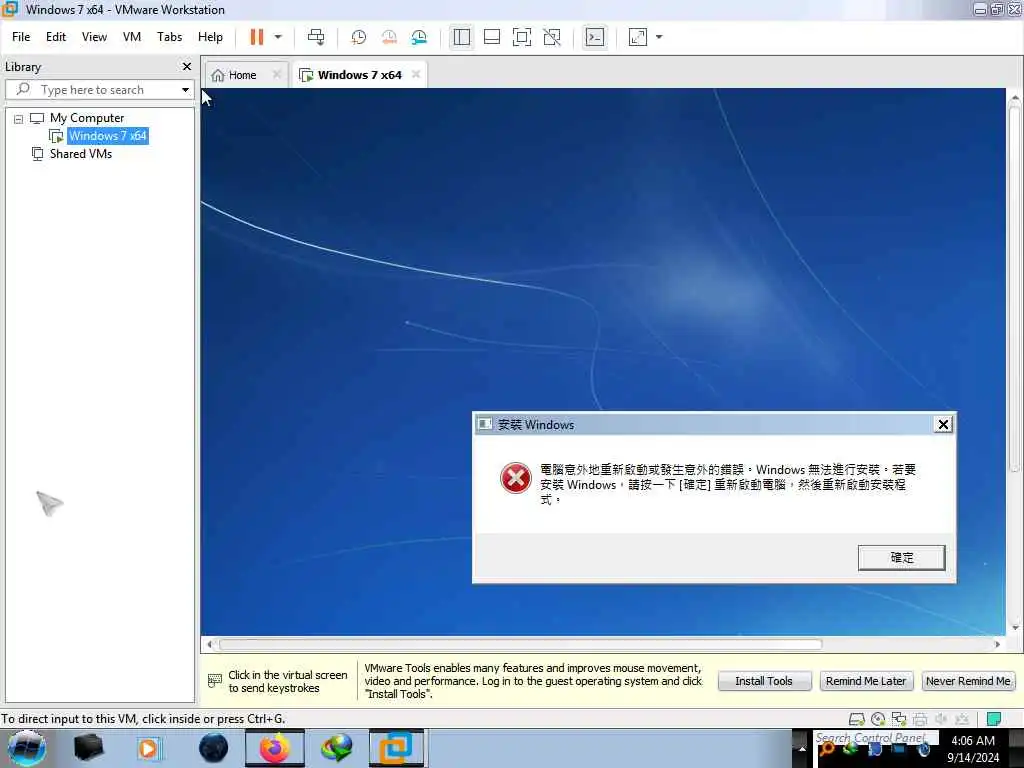Open the Firefox taskbar icon
The width and height of the screenshot is (1024, 768).
coord(275,748)
